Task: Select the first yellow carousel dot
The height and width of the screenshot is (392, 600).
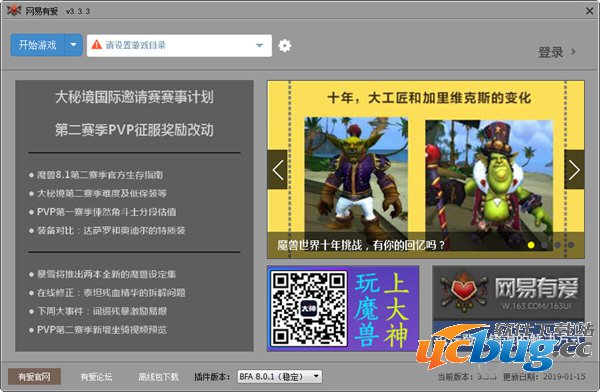Action: pyautogui.click(x=531, y=245)
